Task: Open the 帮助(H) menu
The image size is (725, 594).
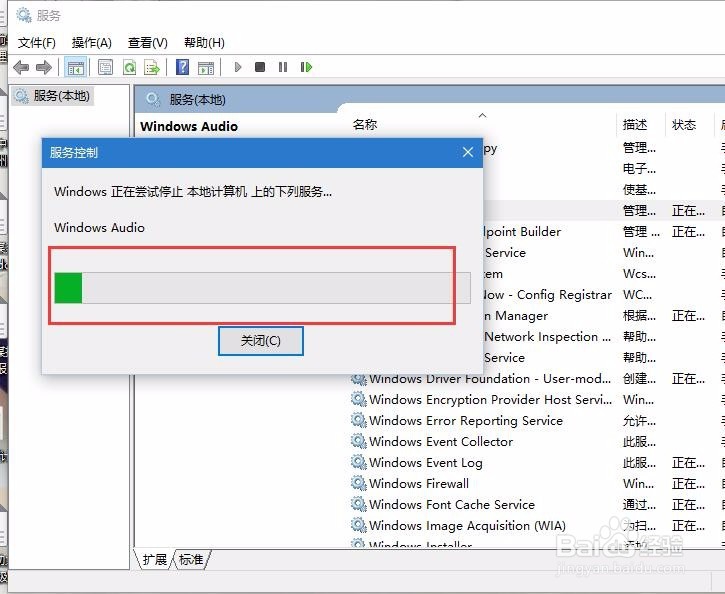Action: pyautogui.click(x=204, y=43)
